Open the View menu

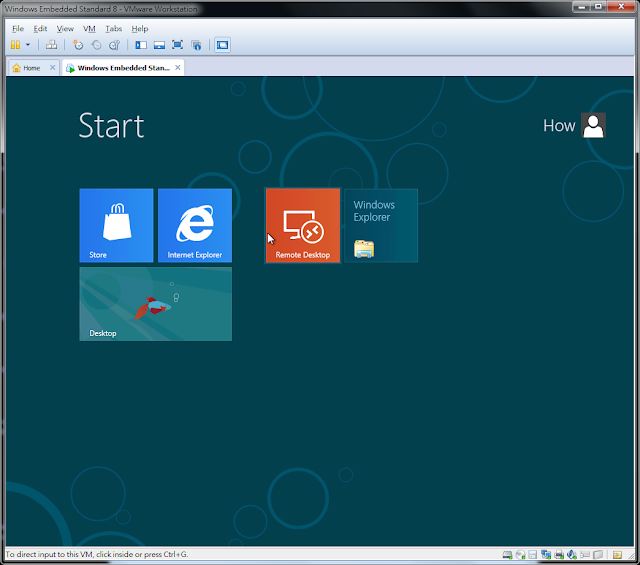(x=65, y=29)
